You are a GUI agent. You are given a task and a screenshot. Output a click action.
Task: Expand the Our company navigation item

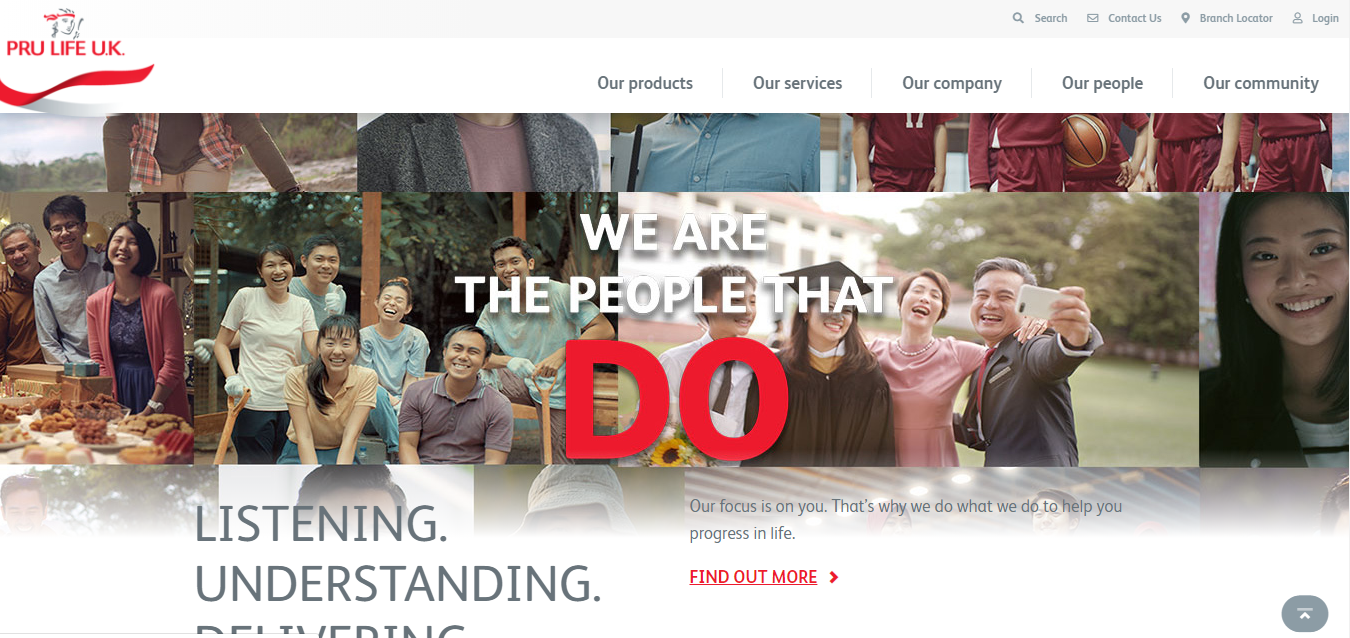pos(952,83)
